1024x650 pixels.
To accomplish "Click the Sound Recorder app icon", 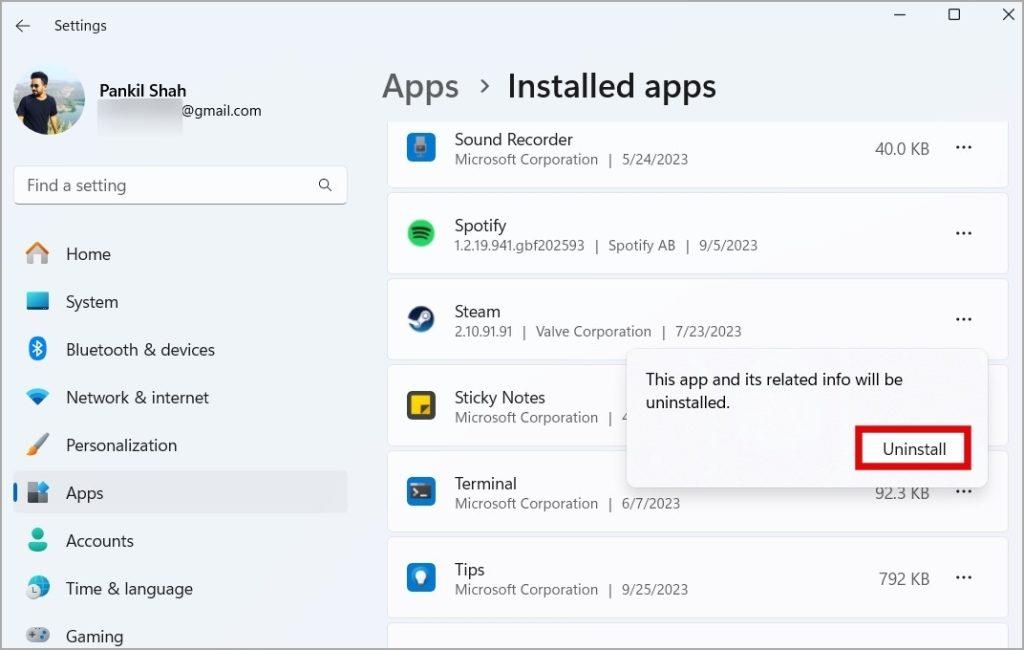I will click(421, 147).
